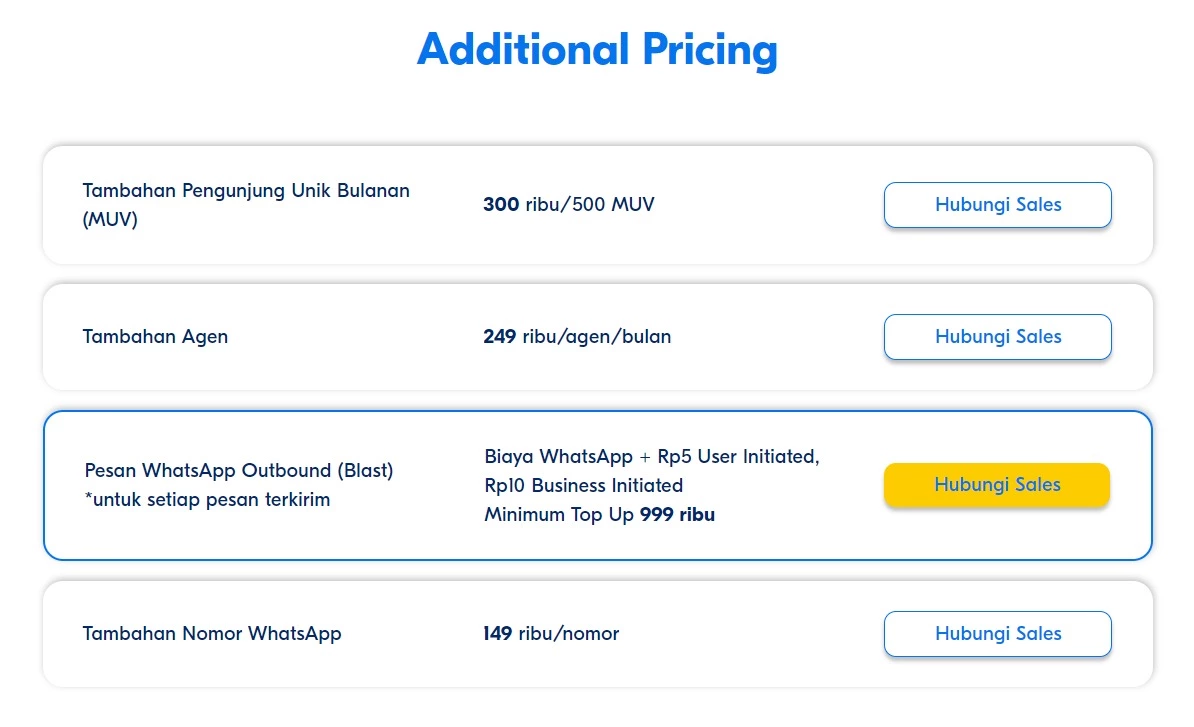Click the 249 ribu/agen/bulan price

577,337
